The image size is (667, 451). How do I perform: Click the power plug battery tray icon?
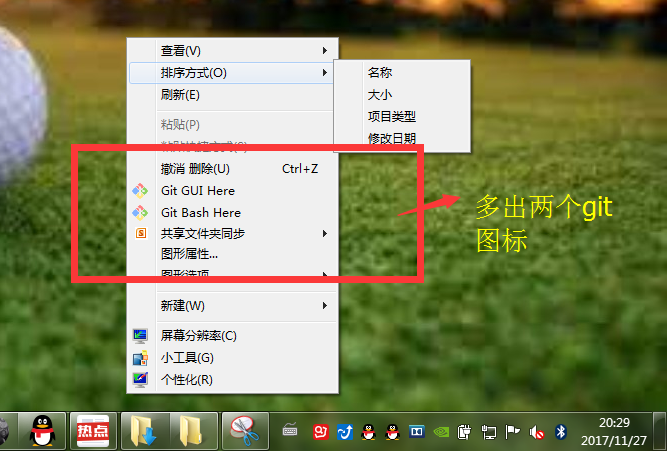click(464, 432)
